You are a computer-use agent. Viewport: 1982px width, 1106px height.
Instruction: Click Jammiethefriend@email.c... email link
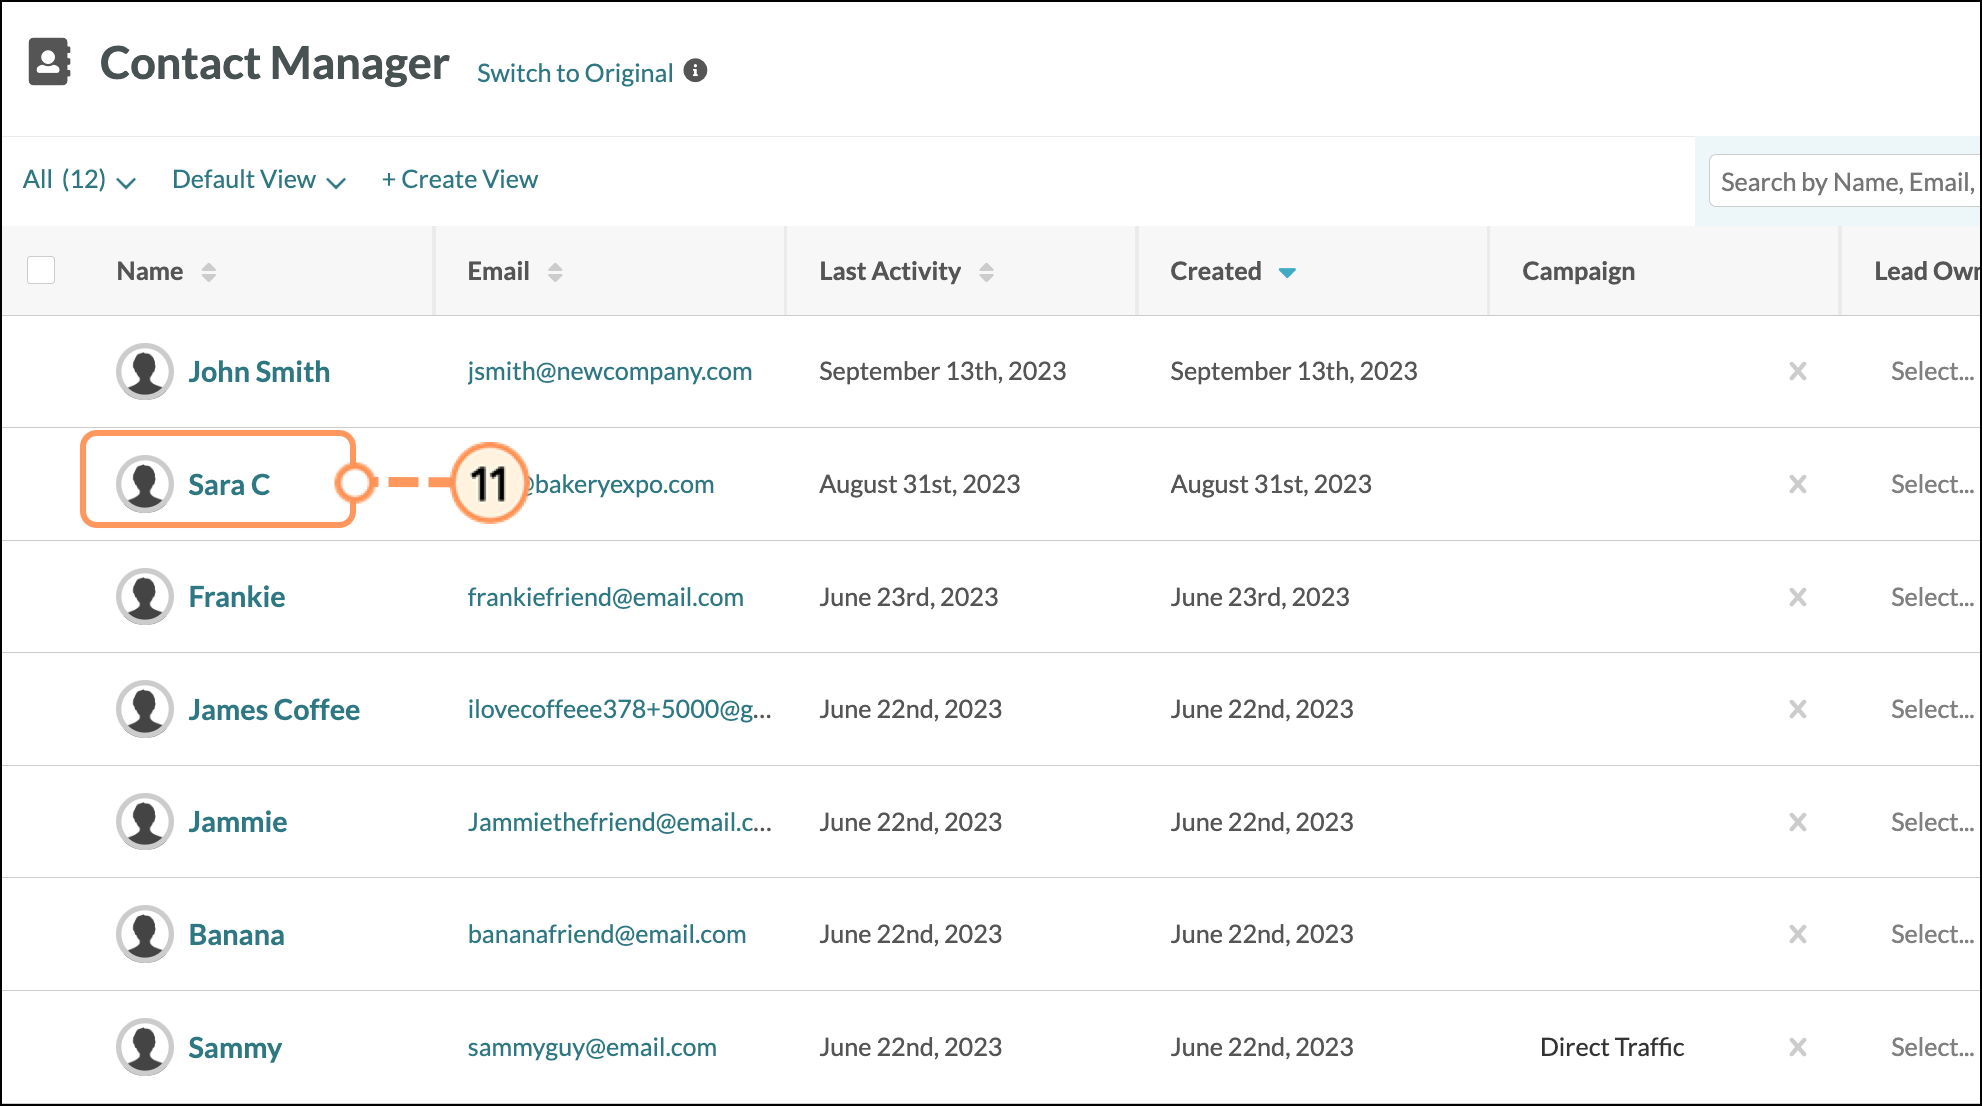pos(620,822)
